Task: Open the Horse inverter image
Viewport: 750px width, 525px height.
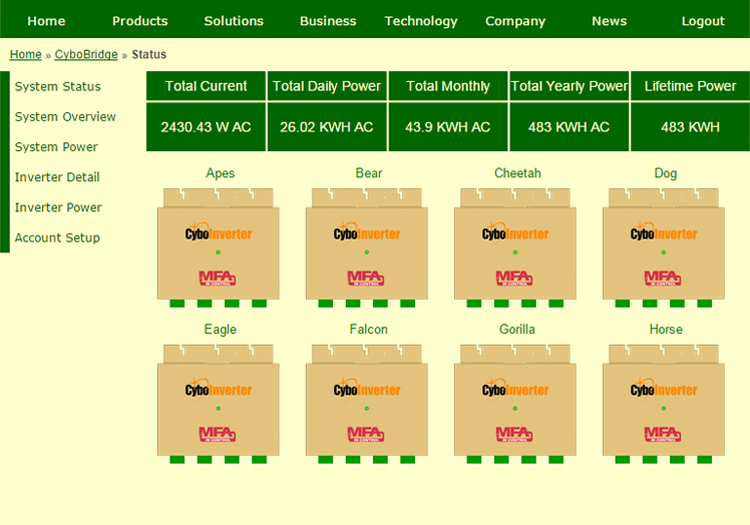Action: (663, 404)
